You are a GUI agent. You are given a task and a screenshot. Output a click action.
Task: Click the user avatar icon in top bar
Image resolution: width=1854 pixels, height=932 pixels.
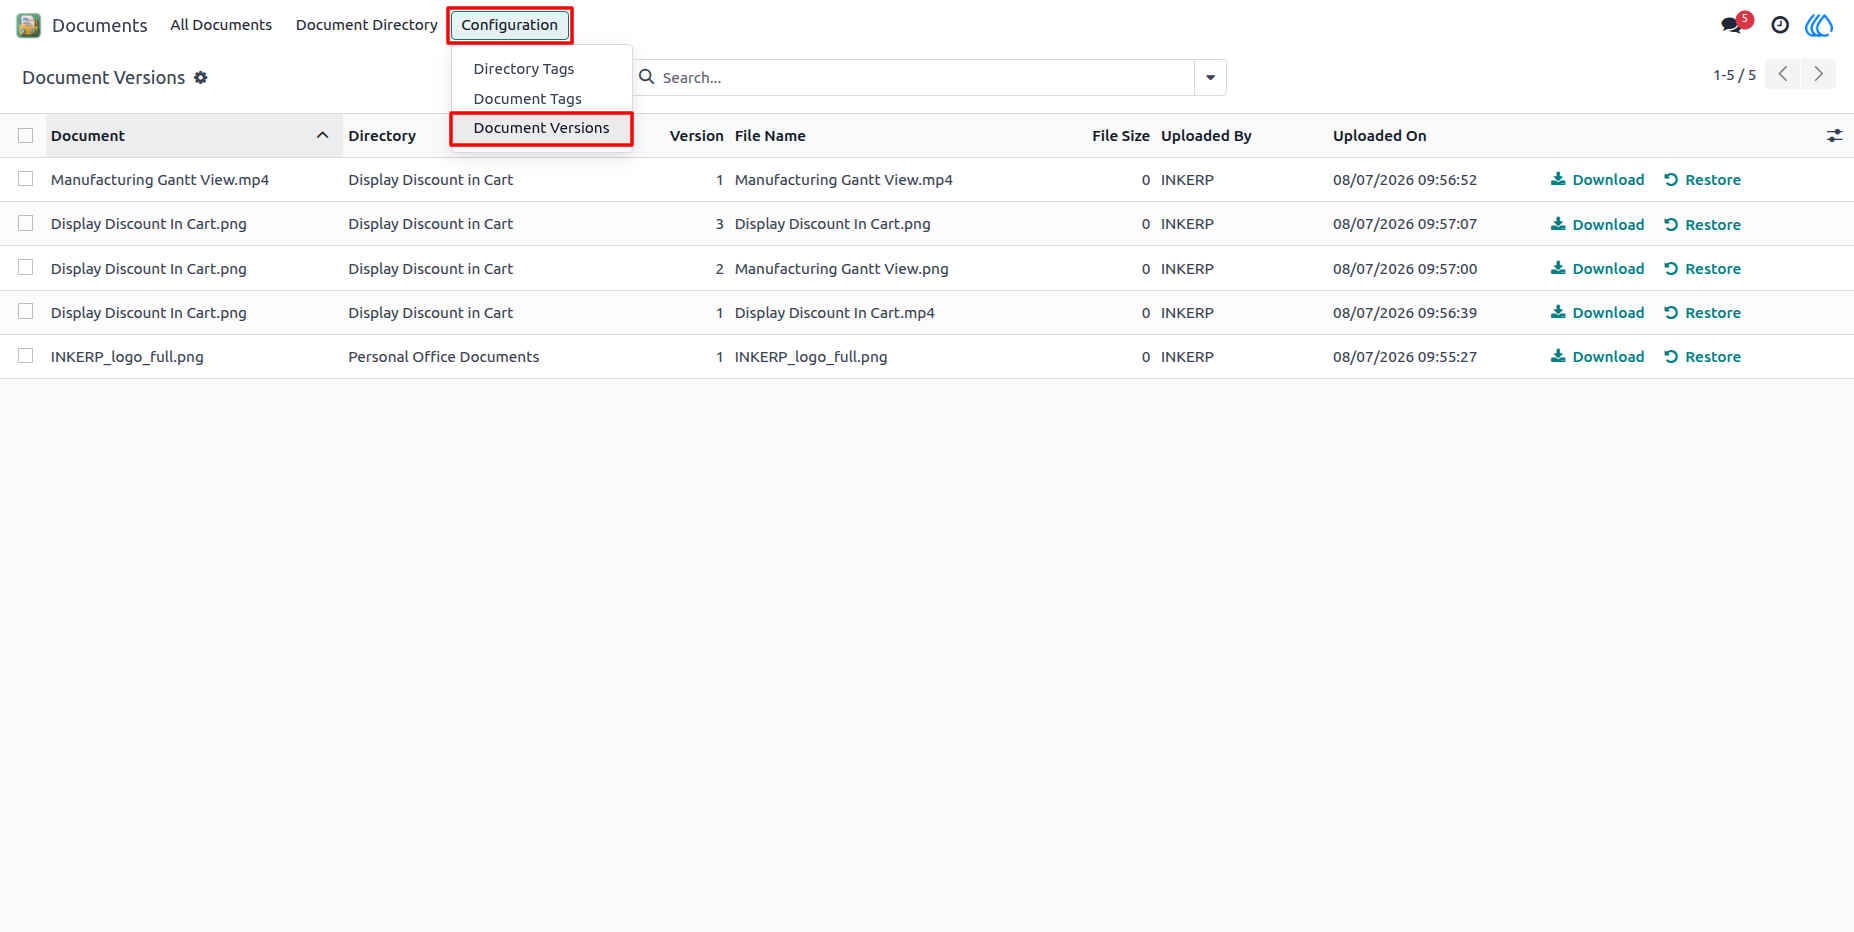click(x=1819, y=25)
